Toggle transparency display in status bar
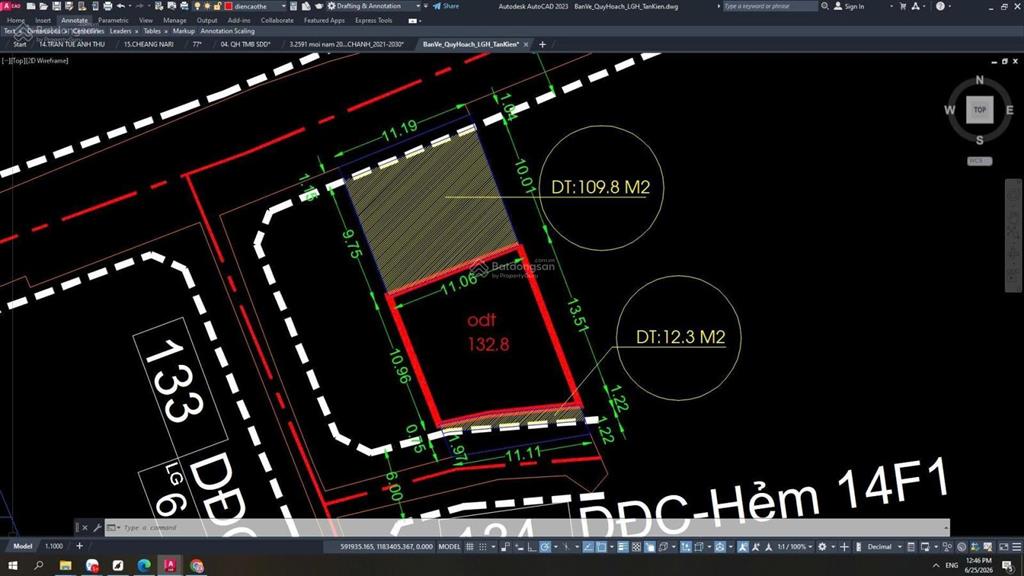Viewport: 1024px width, 576px height. point(636,547)
